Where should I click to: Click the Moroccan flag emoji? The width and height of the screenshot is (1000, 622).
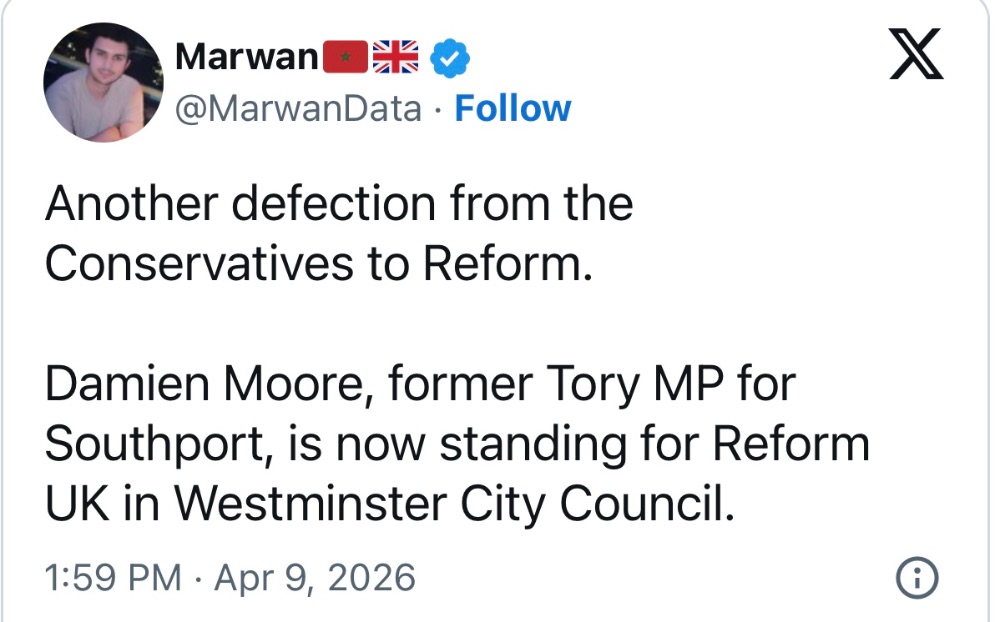346,58
